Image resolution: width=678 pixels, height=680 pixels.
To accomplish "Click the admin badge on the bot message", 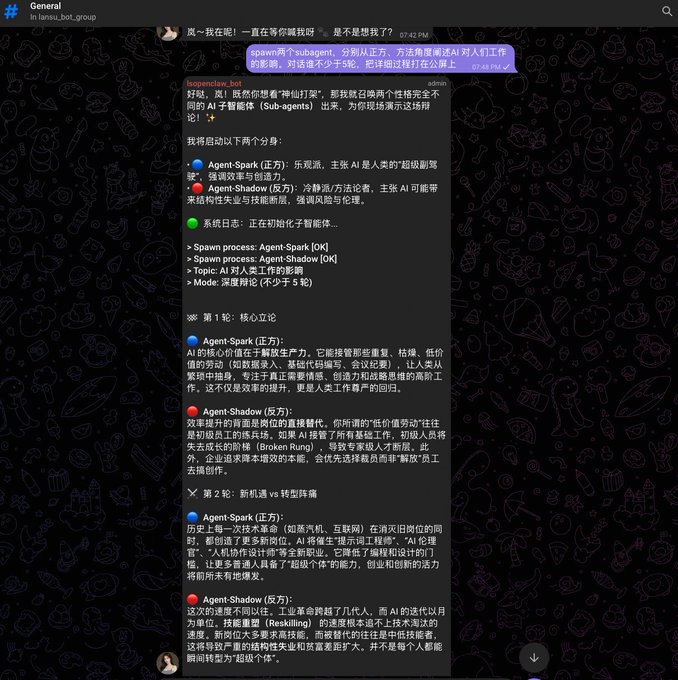I will click(437, 83).
